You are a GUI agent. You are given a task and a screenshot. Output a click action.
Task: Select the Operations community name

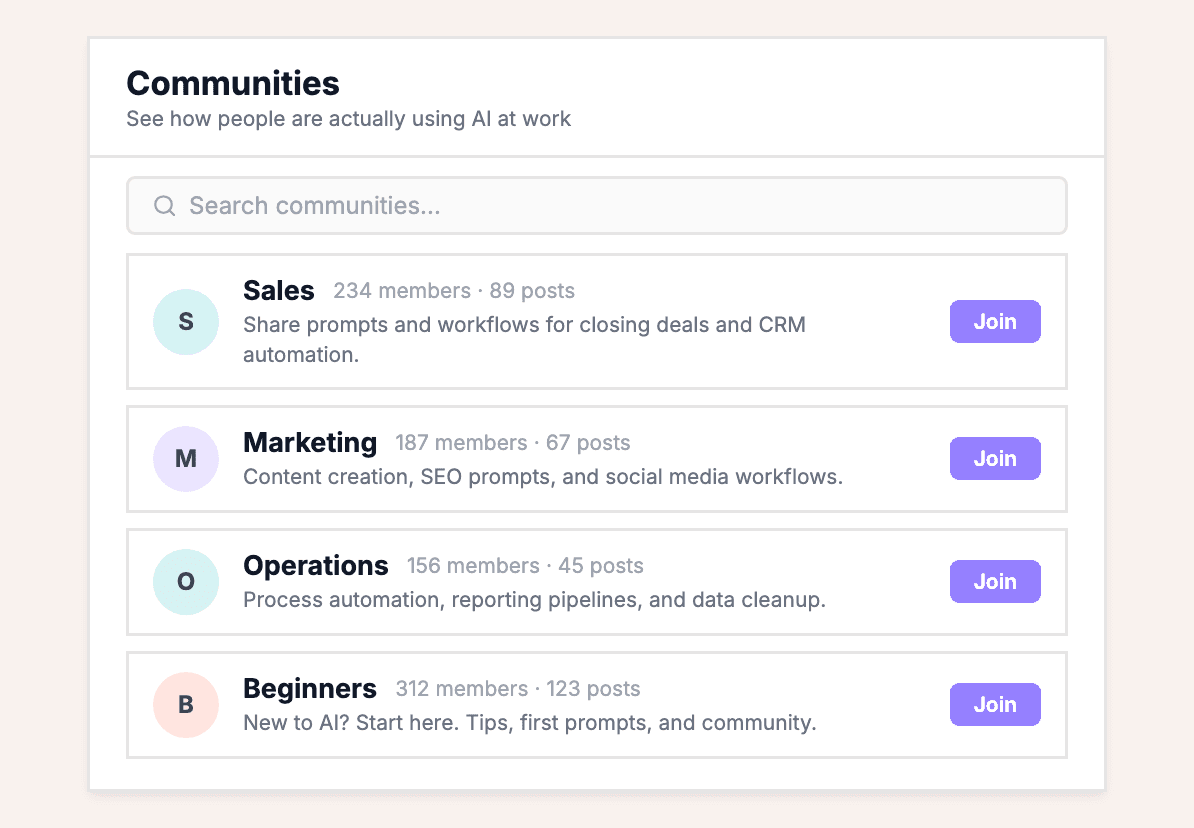[x=315, y=566]
